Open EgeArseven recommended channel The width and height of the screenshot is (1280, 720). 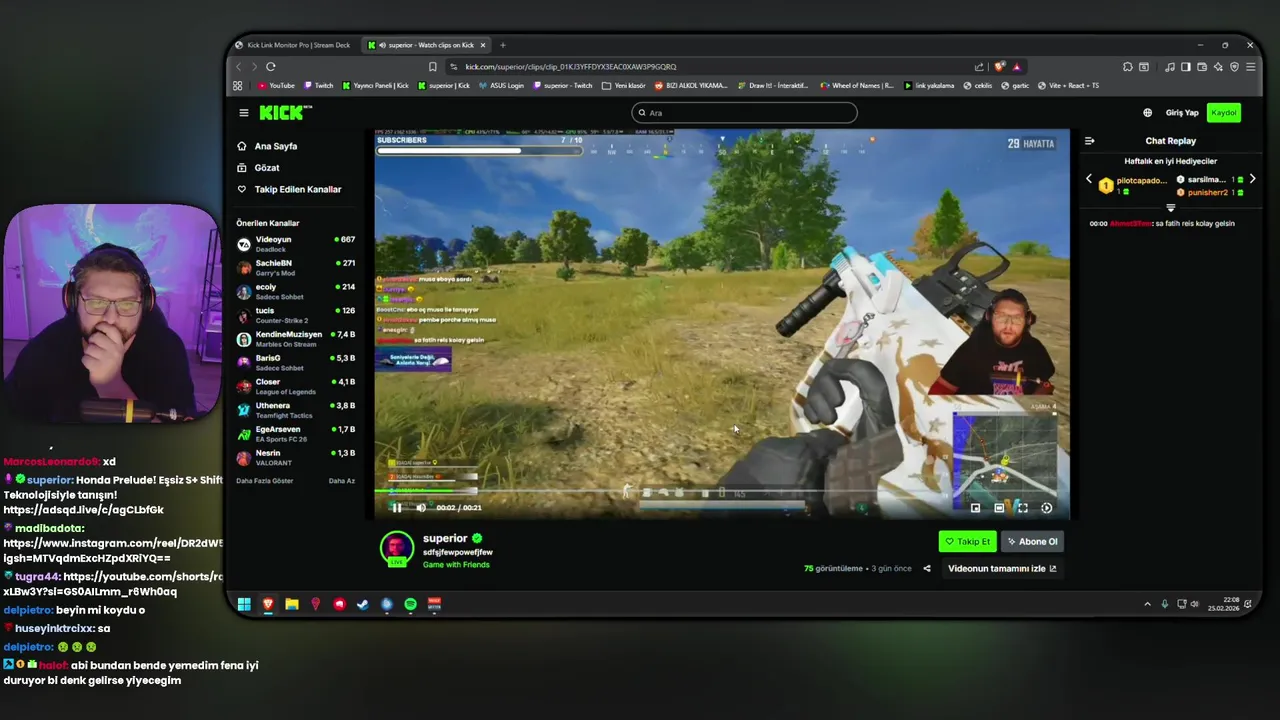[x=295, y=434]
